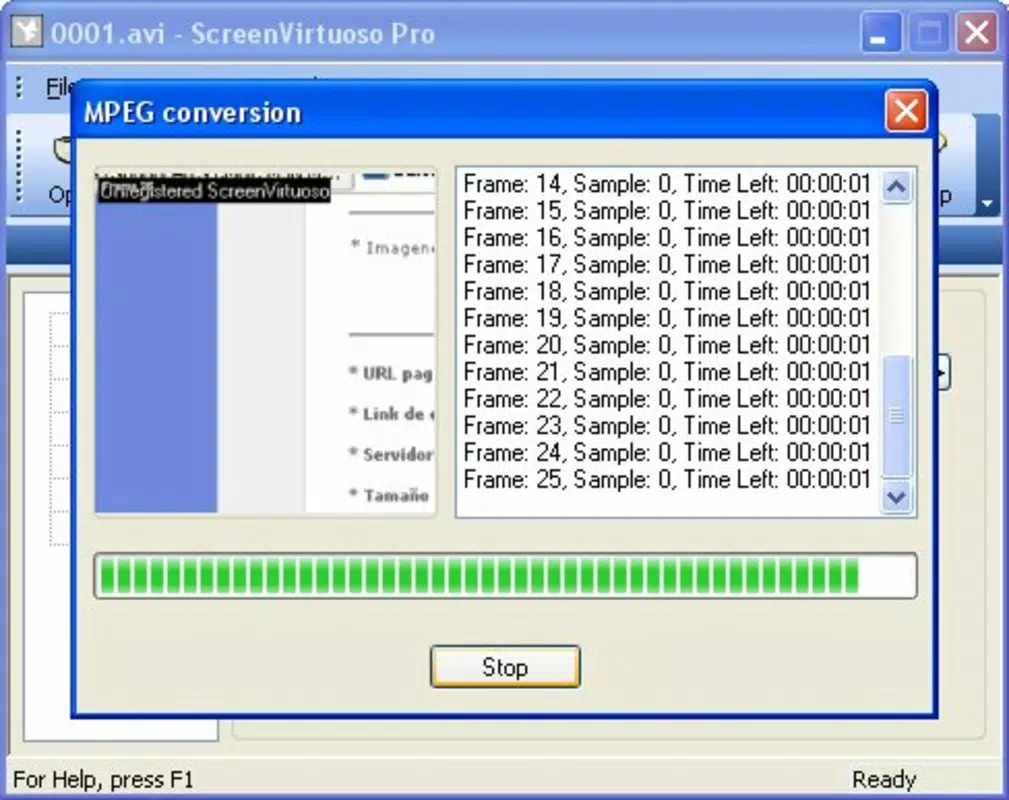Click the Stop button
Image resolution: width=1009 pixels, height=800 pixels.
coord(505,667)
